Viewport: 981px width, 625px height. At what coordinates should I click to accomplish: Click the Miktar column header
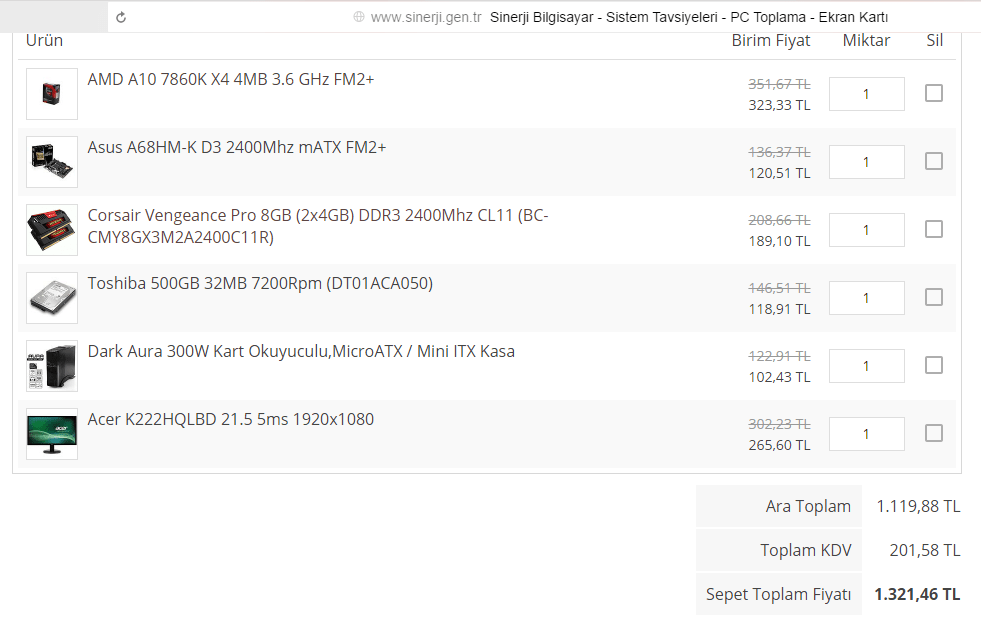point(867,40)
